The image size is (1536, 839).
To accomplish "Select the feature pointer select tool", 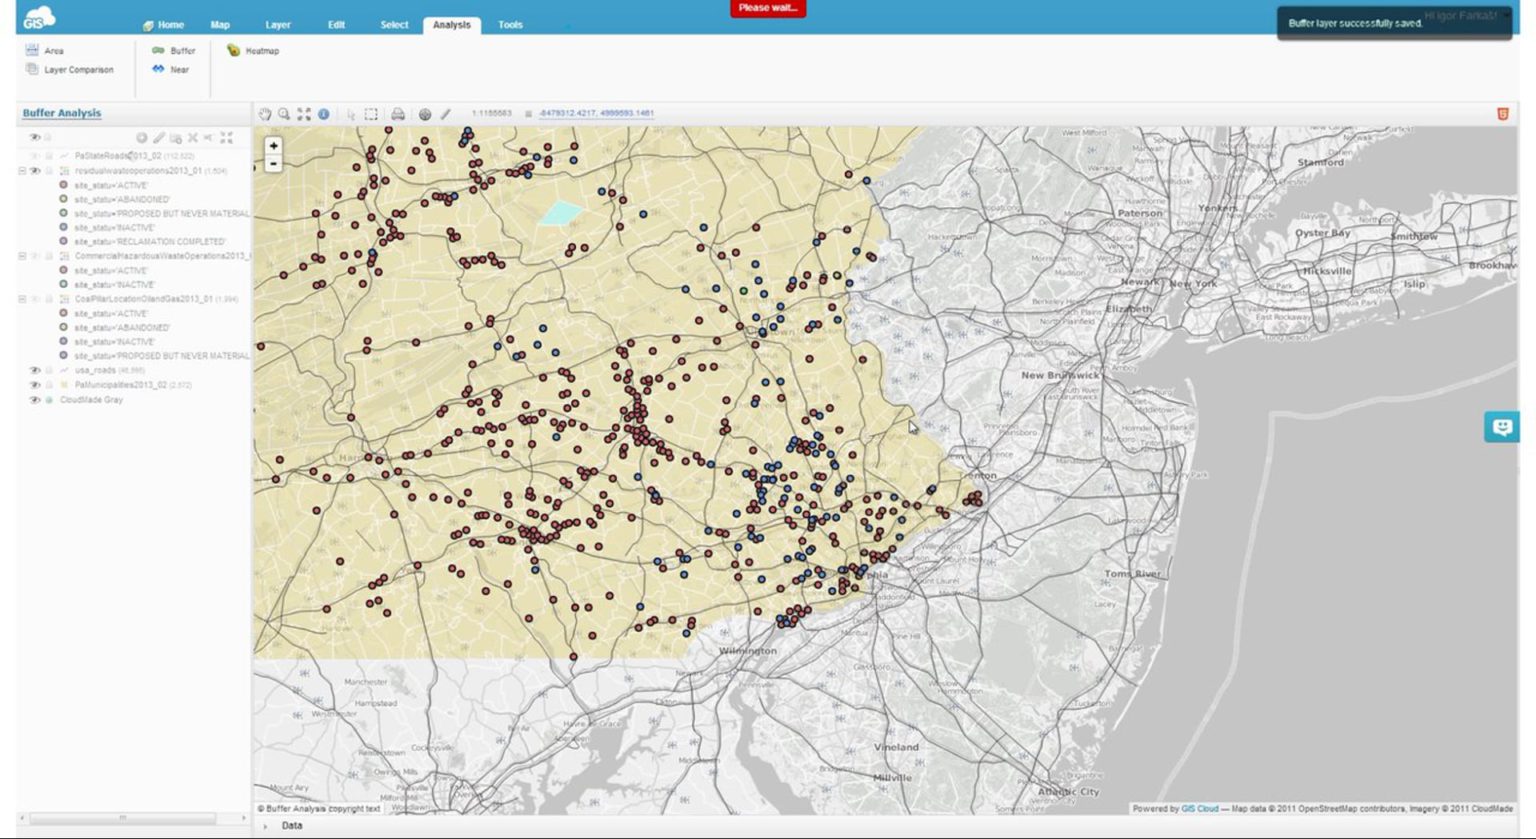I will click(x=351, y=114).
